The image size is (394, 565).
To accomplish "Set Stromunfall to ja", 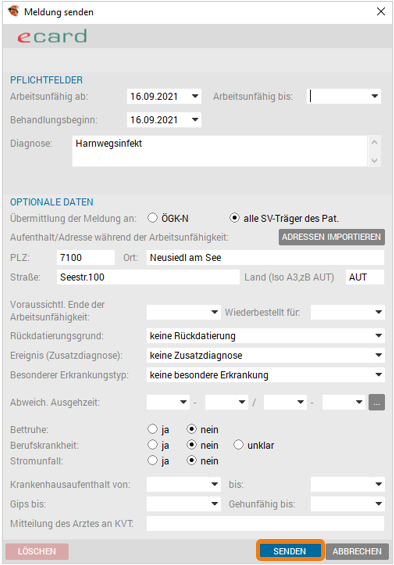I will tap(153, 461).
